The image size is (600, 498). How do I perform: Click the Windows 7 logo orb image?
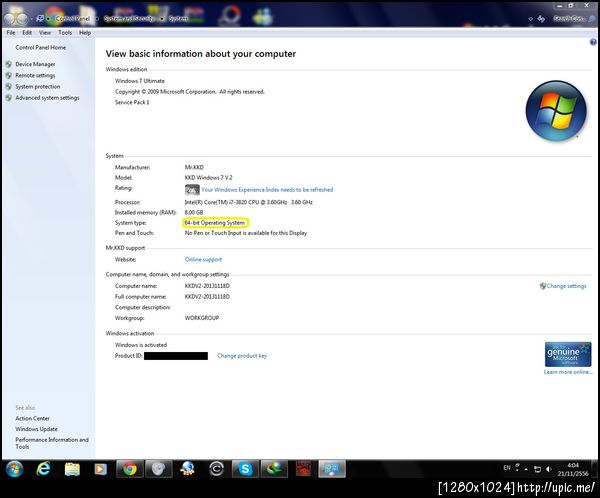coord(556,111)
